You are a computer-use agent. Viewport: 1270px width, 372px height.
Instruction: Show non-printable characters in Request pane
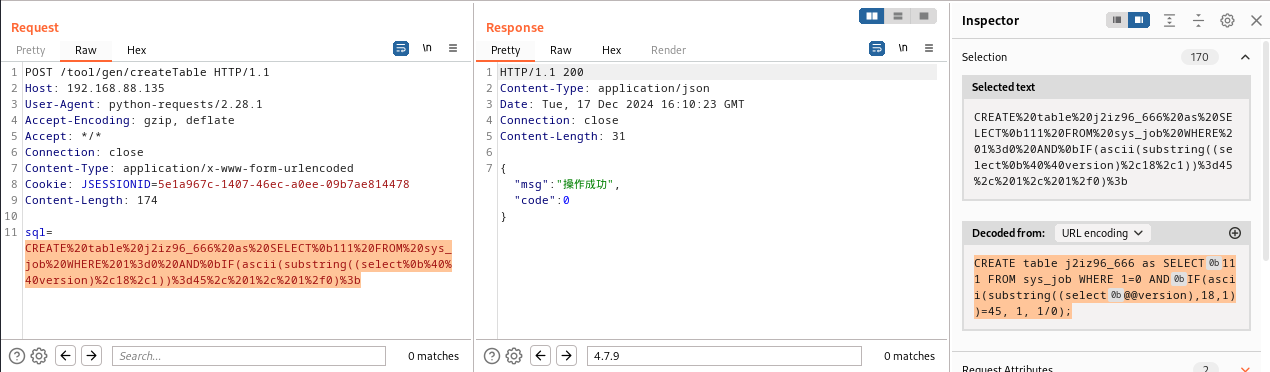pos(427,48)
